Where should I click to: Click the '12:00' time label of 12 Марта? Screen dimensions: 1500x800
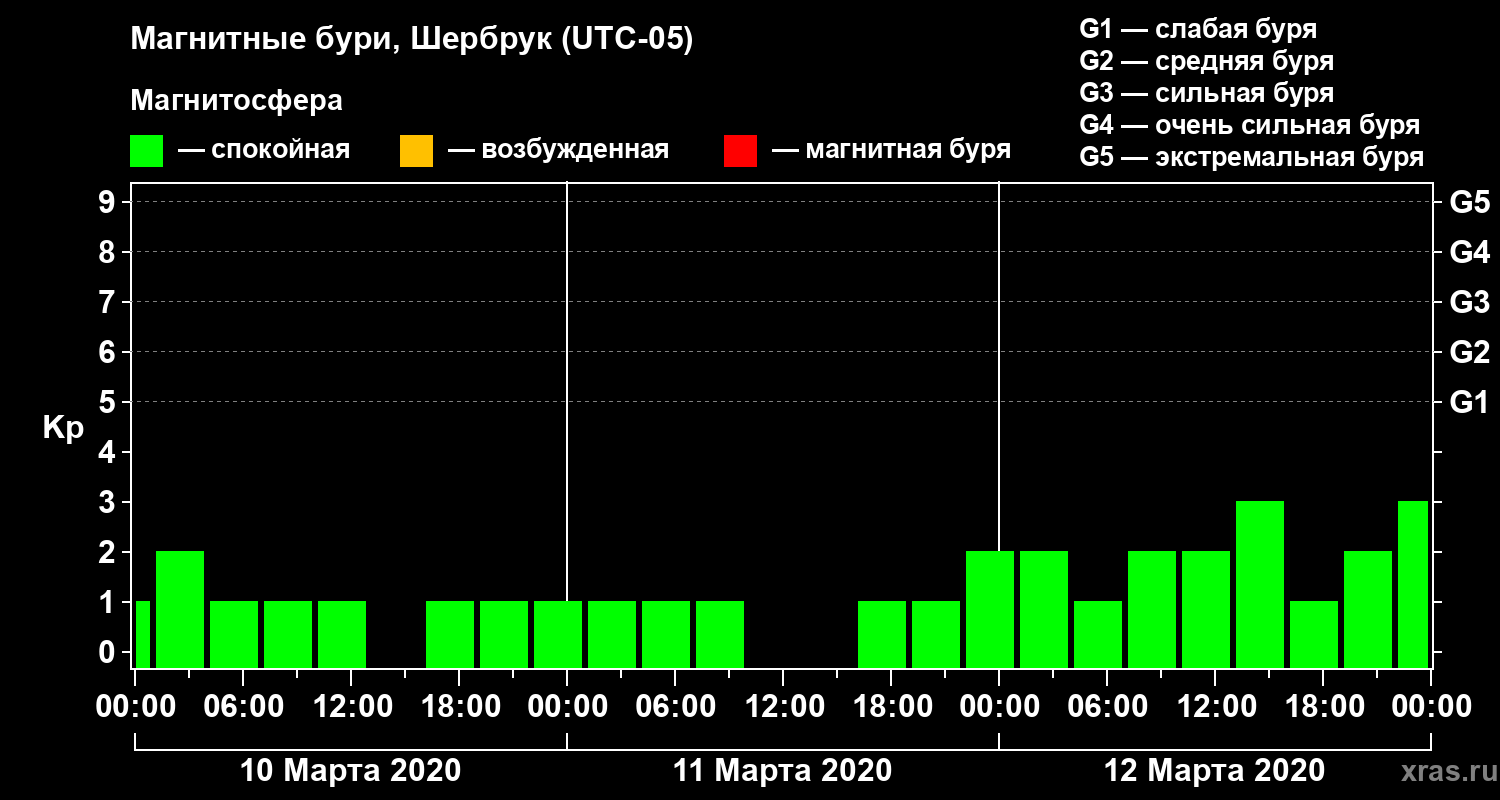tap(1215, 706)
